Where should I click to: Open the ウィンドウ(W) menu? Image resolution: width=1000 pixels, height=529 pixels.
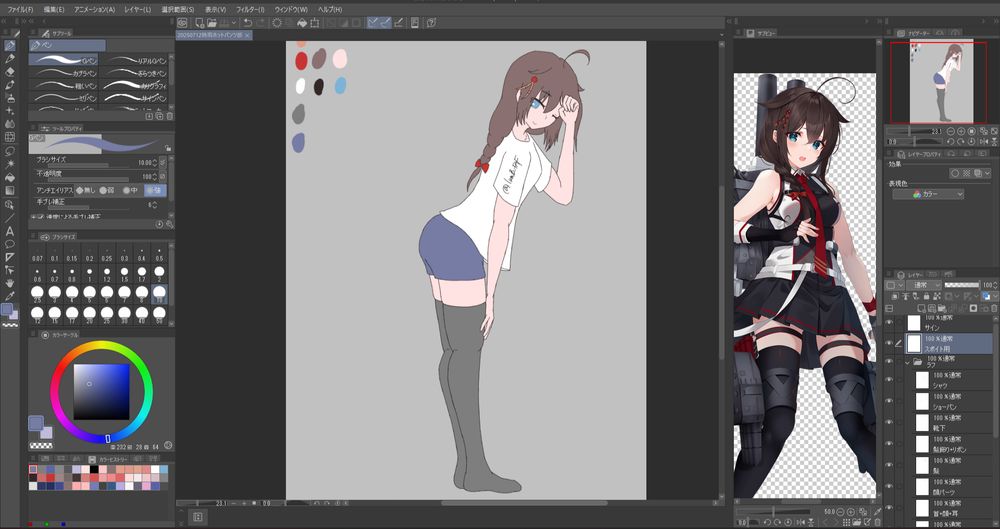click(x=291, y=10)
